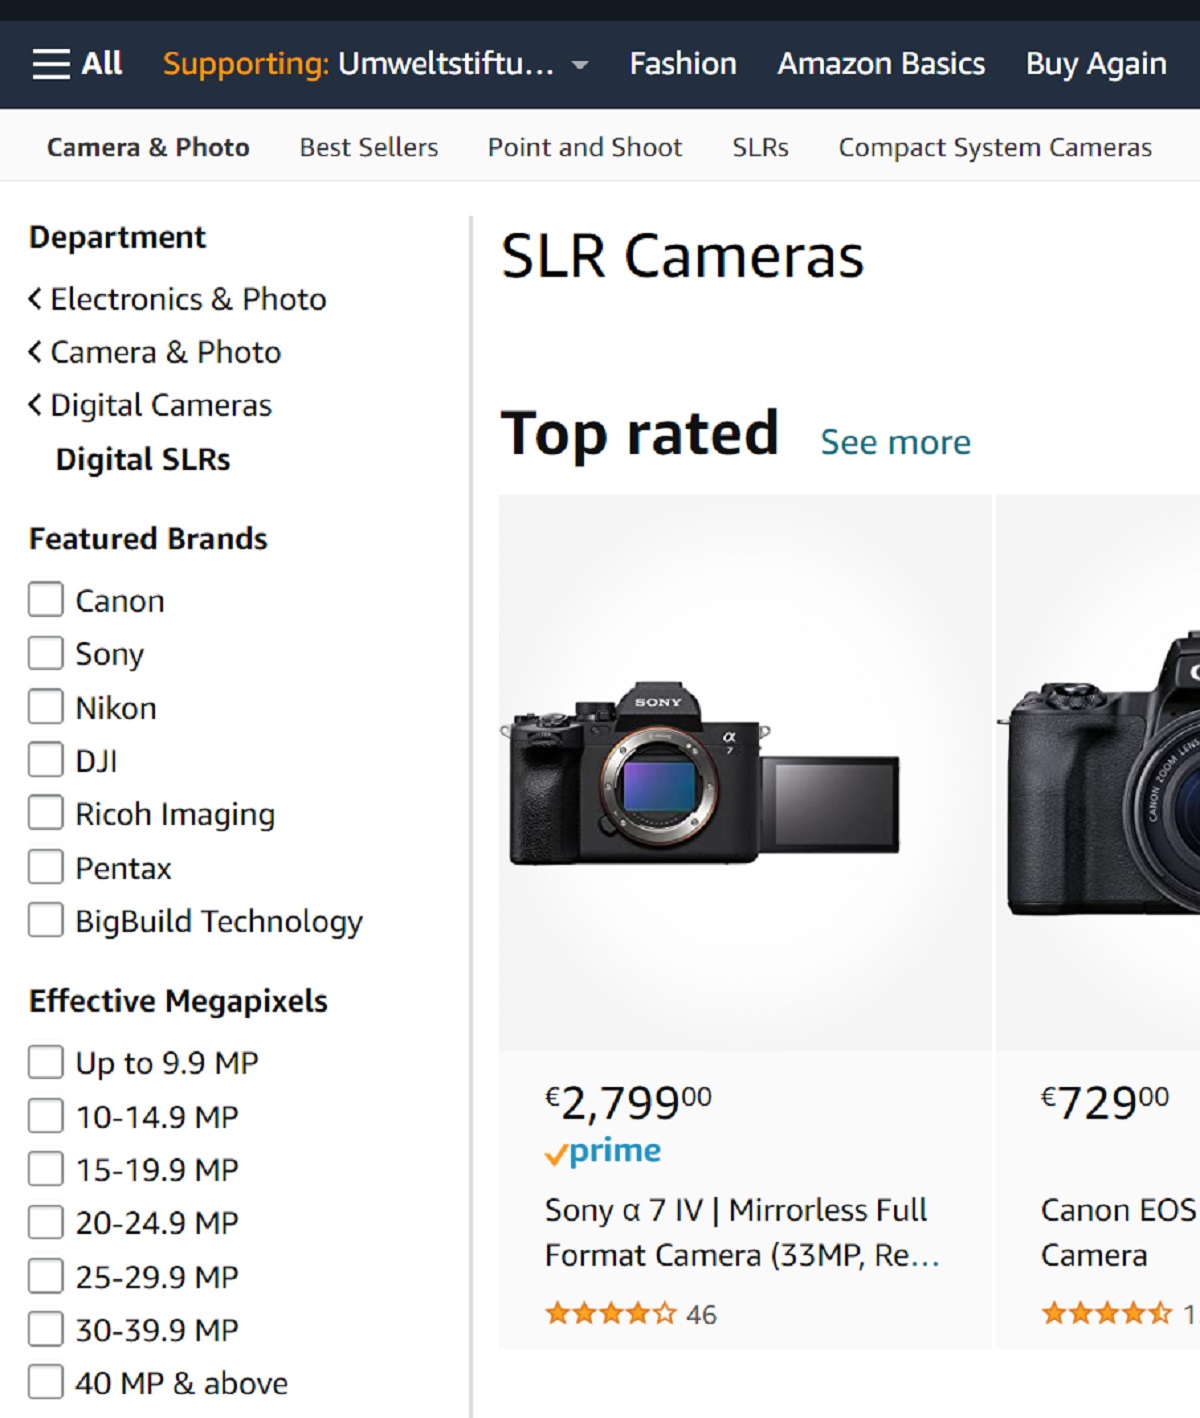Image resolution: width=1200 pixels, height=1418 pixels.
Task: Open the Point and Shoot subnav tab
Action: pos(585,147)
